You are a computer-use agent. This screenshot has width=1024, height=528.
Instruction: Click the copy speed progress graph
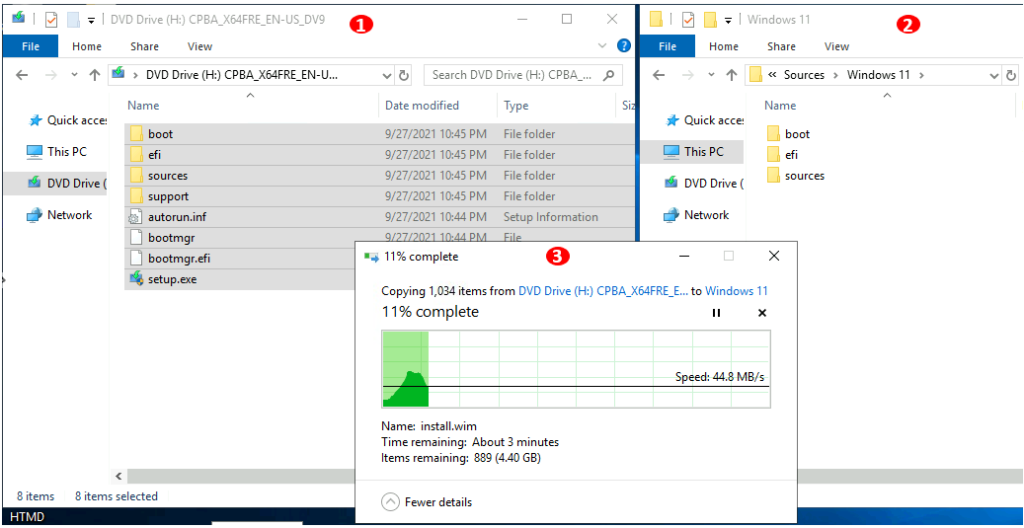tap(576, 369)
